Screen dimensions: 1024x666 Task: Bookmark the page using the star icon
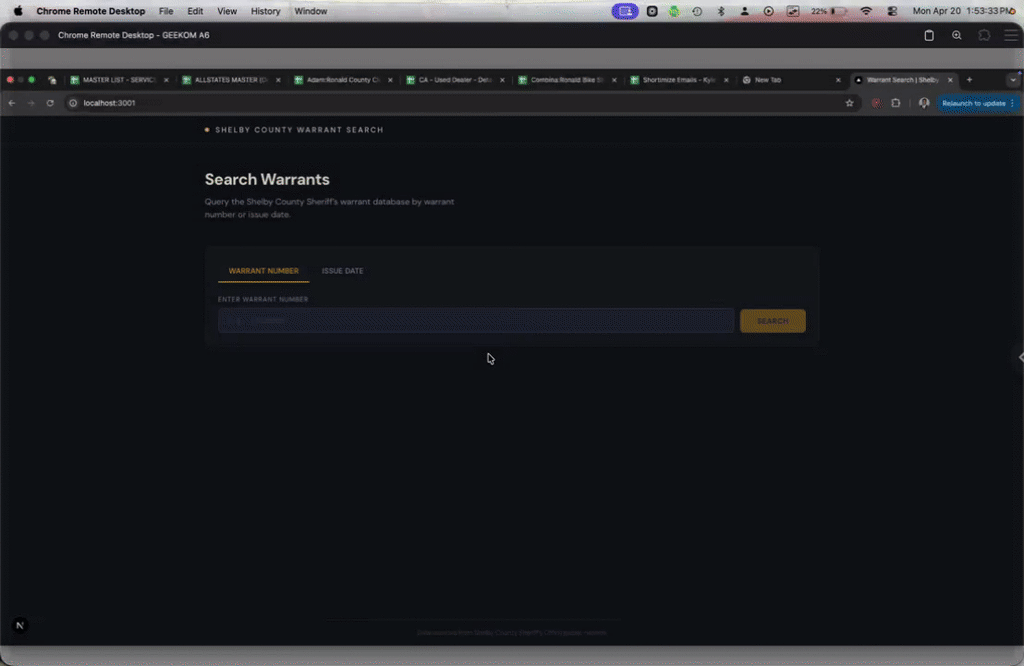850,102
